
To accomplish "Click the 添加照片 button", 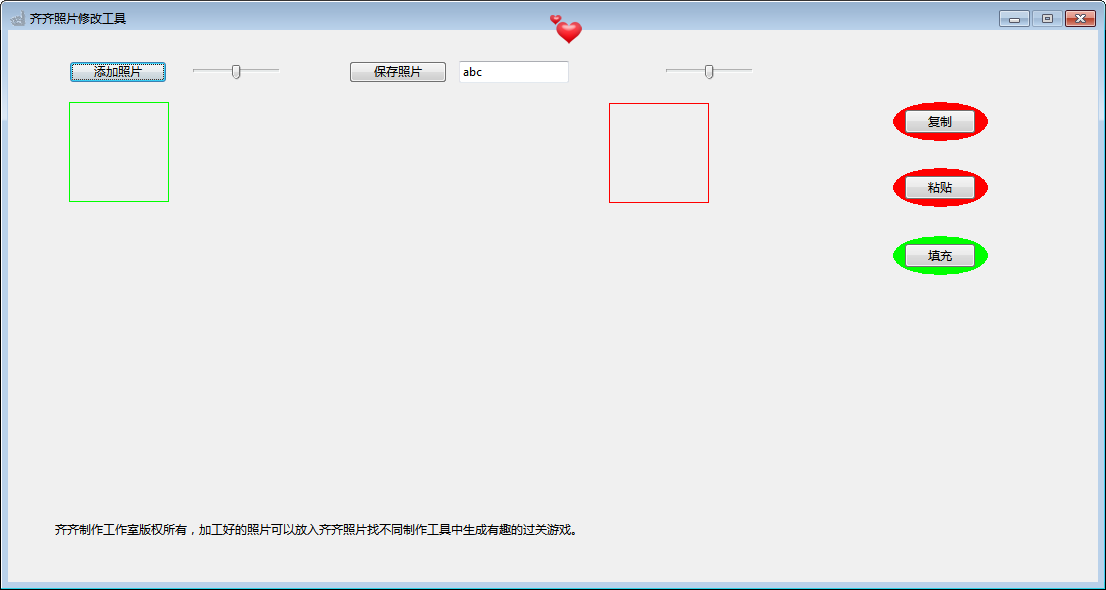I will [118, 72].
